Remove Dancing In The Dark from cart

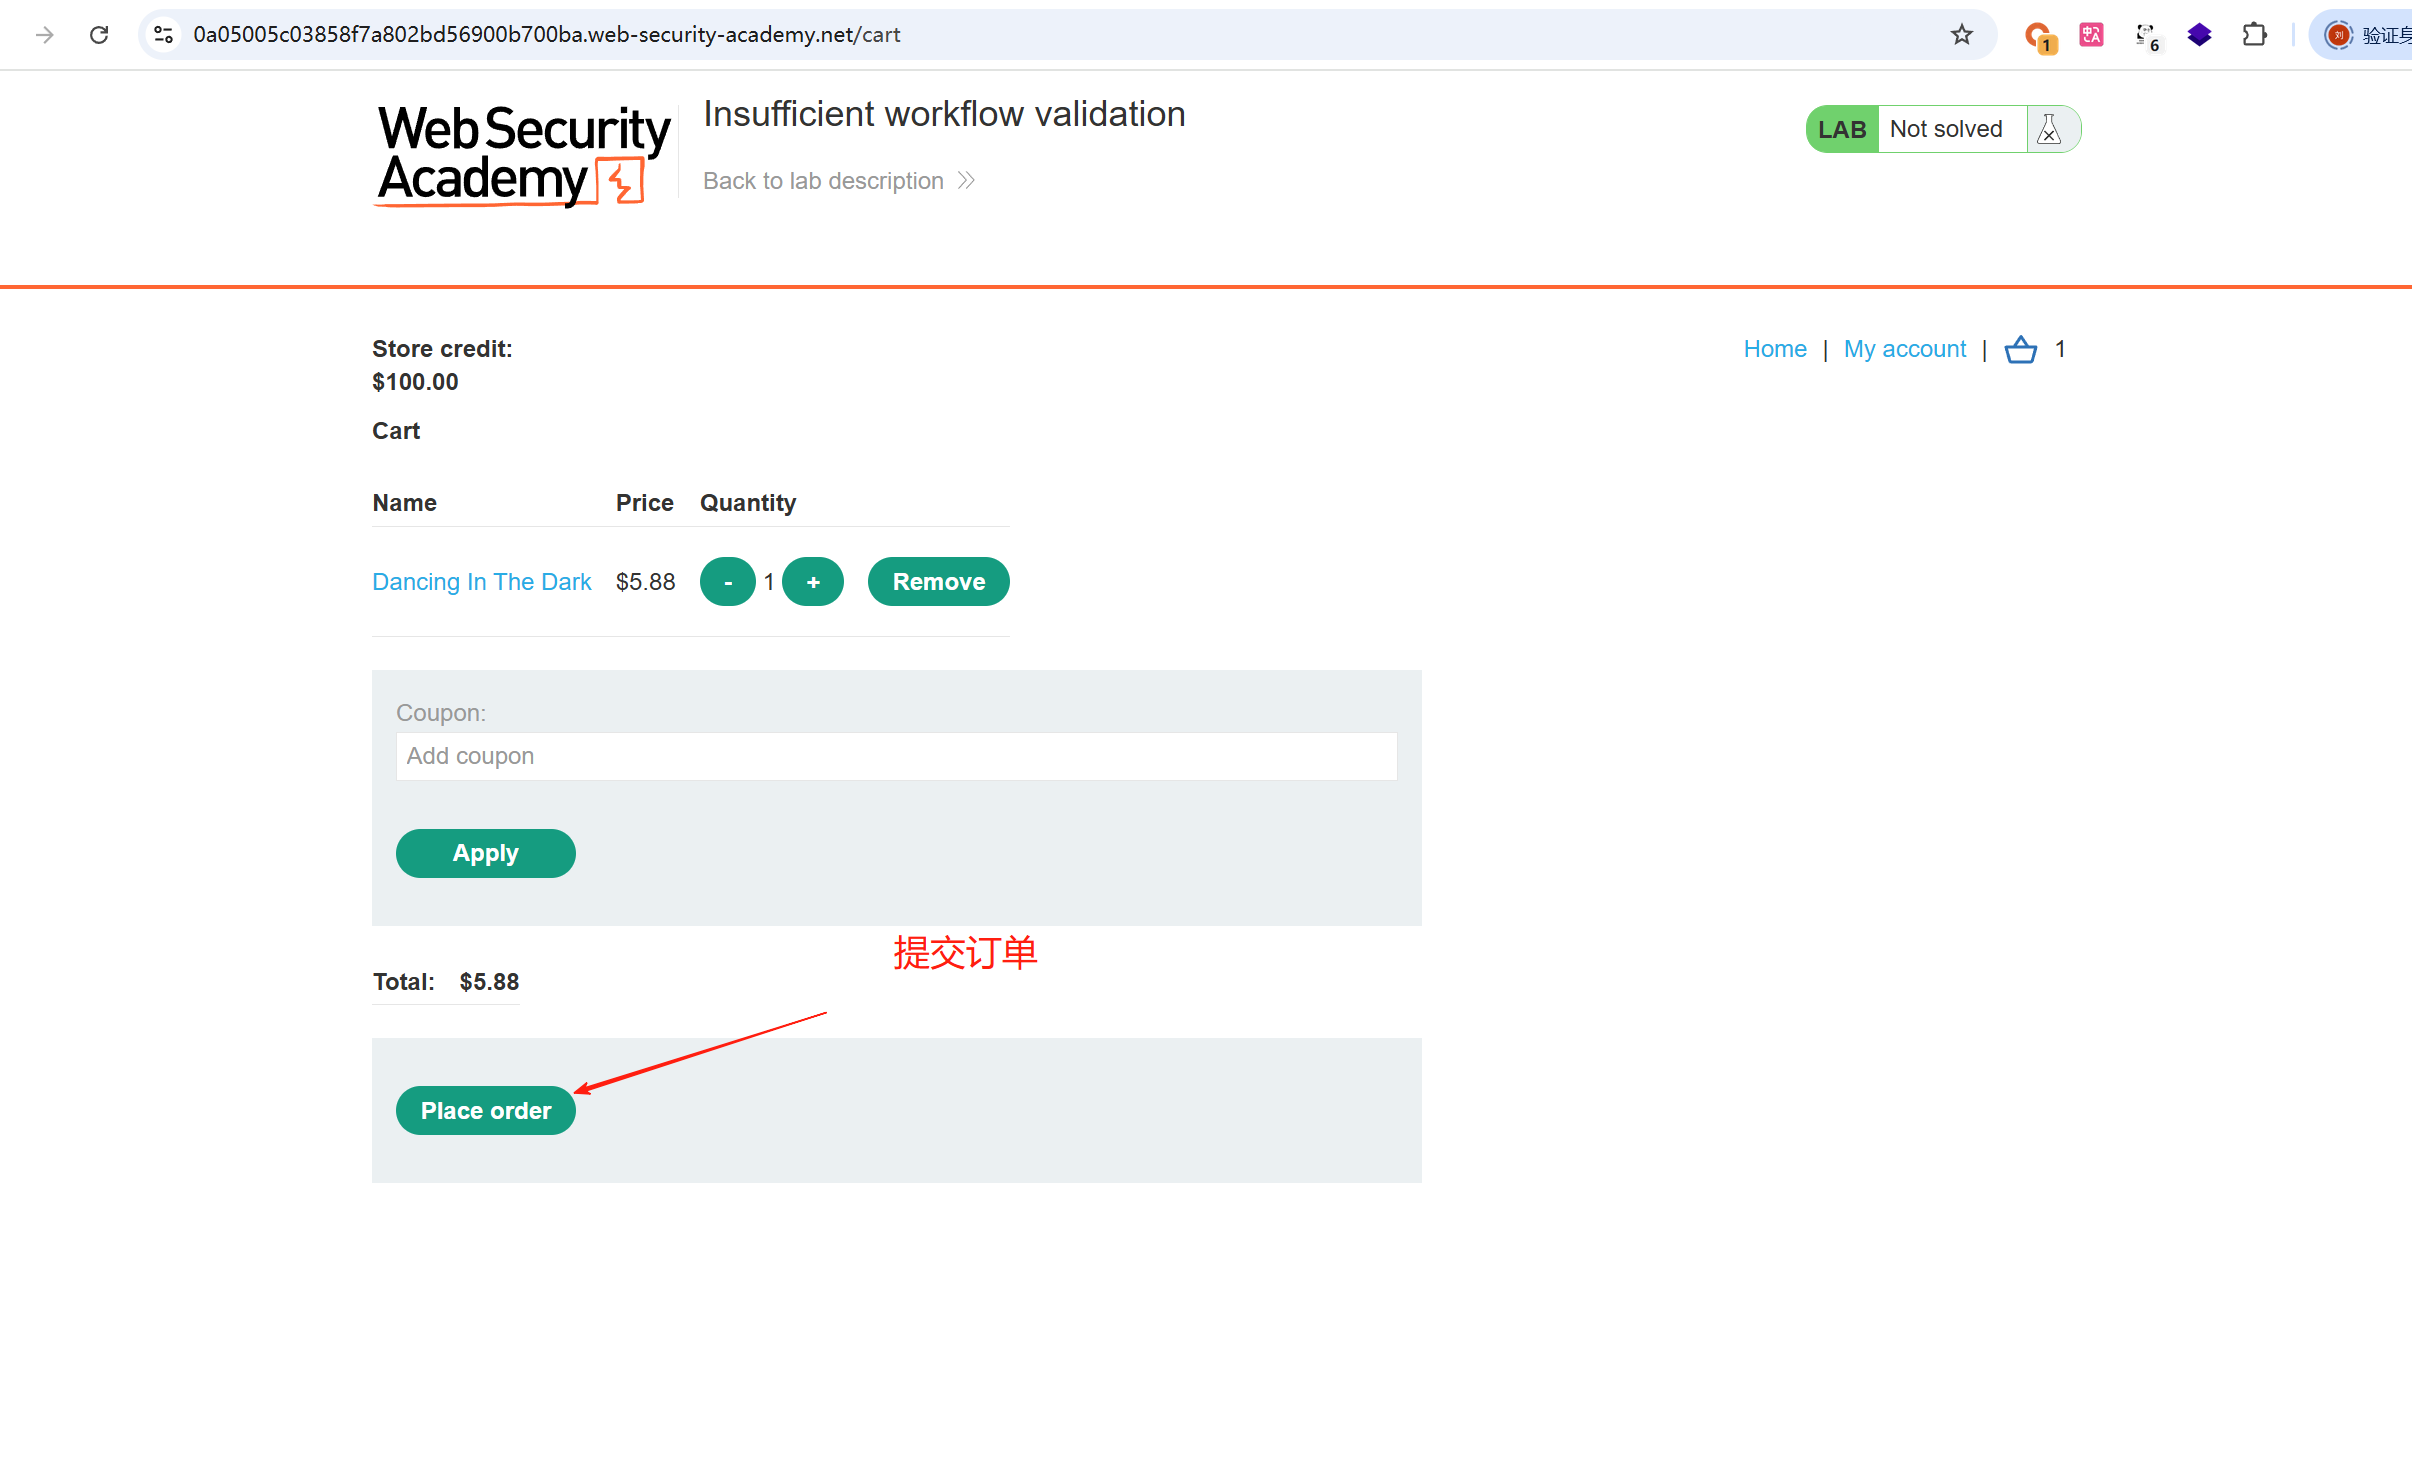(x=938, y=582)
